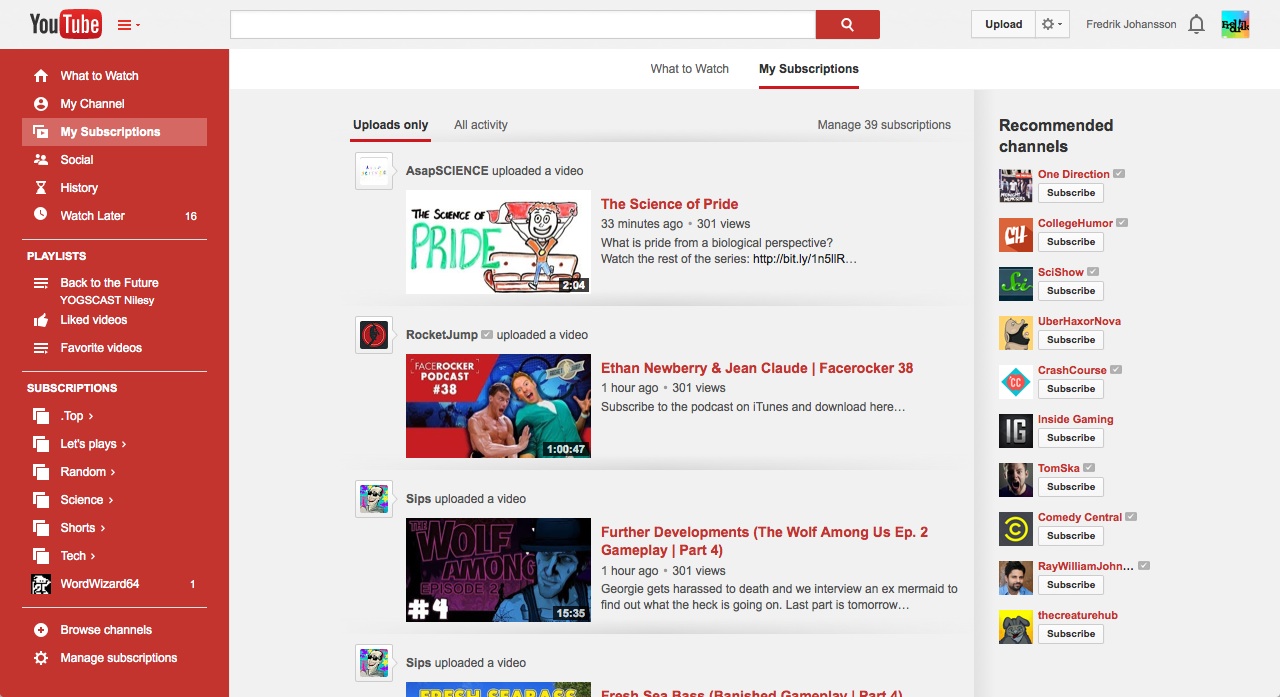Click the Back to the Future playlist icon
This screenshot has width=1280, height=697.
[x=41, y=284]
